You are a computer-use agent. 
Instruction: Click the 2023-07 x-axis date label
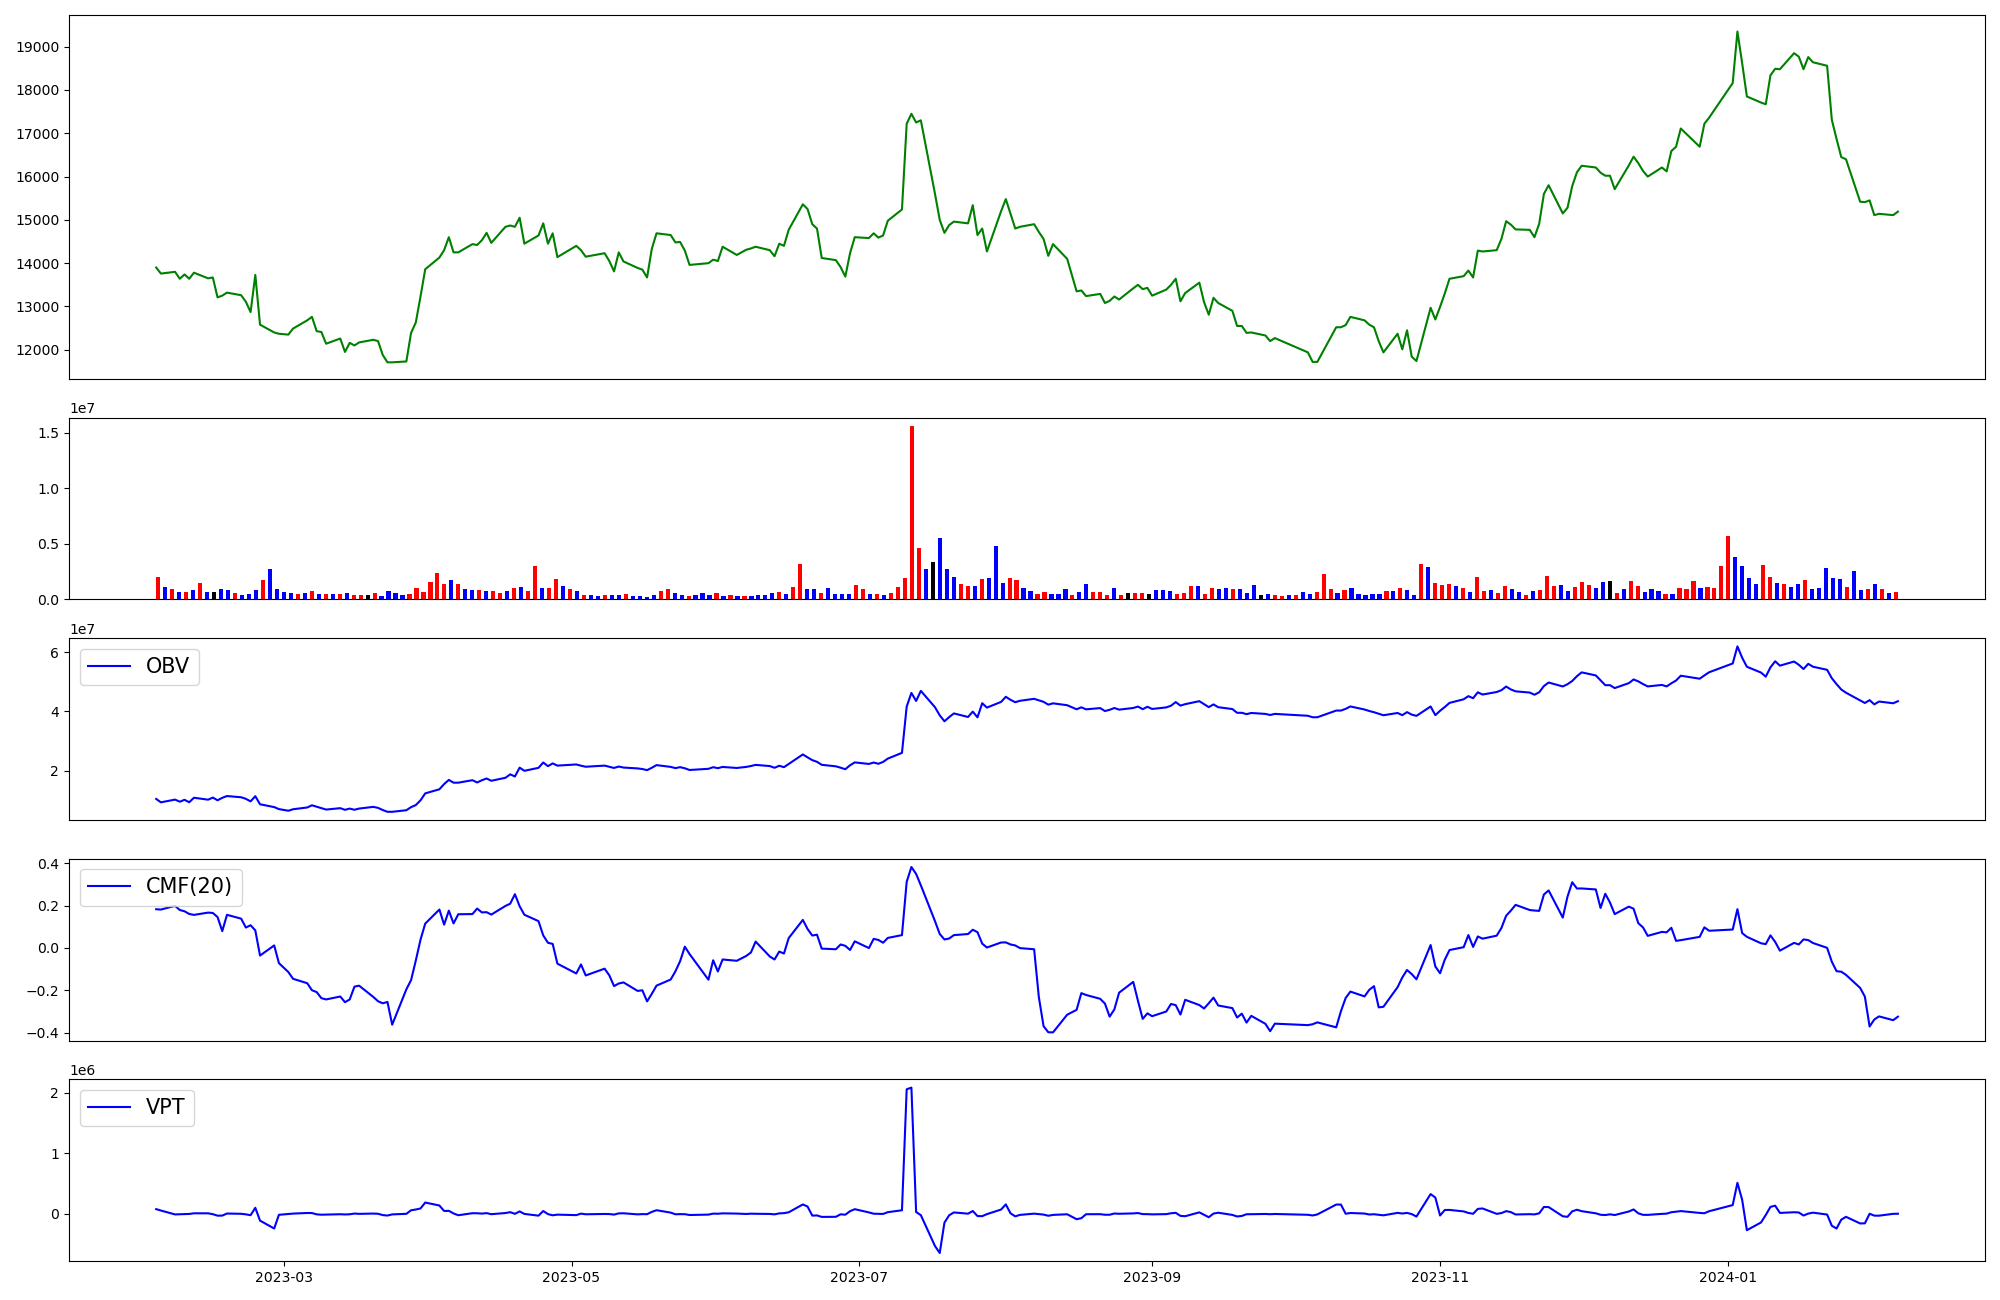click(x=859, y=1277)
